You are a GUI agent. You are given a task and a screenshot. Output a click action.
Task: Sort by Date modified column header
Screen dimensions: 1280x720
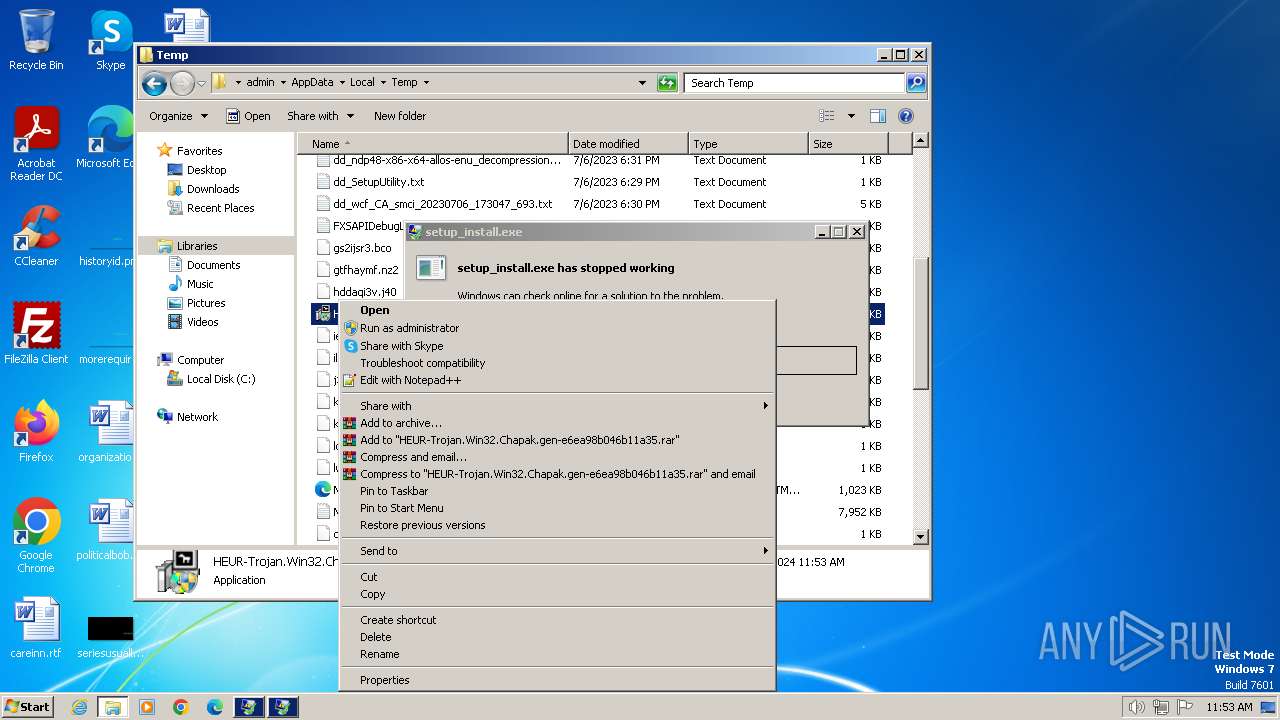pyautogui.click(x=628, y=144)
